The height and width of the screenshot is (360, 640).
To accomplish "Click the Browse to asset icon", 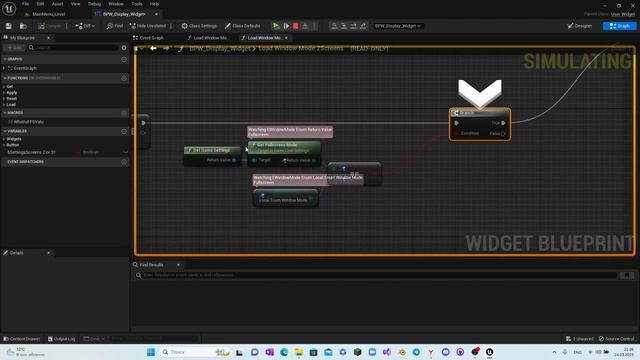I will [x=23, y=26].
